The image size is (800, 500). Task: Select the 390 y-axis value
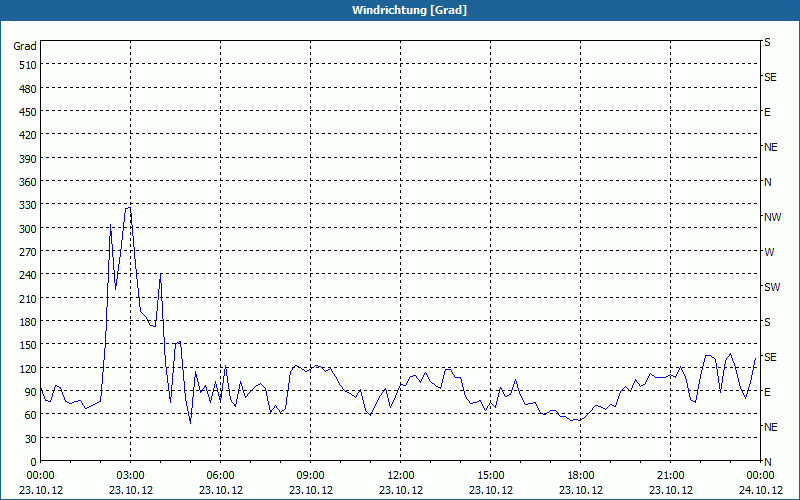click(x=28, y=159)
